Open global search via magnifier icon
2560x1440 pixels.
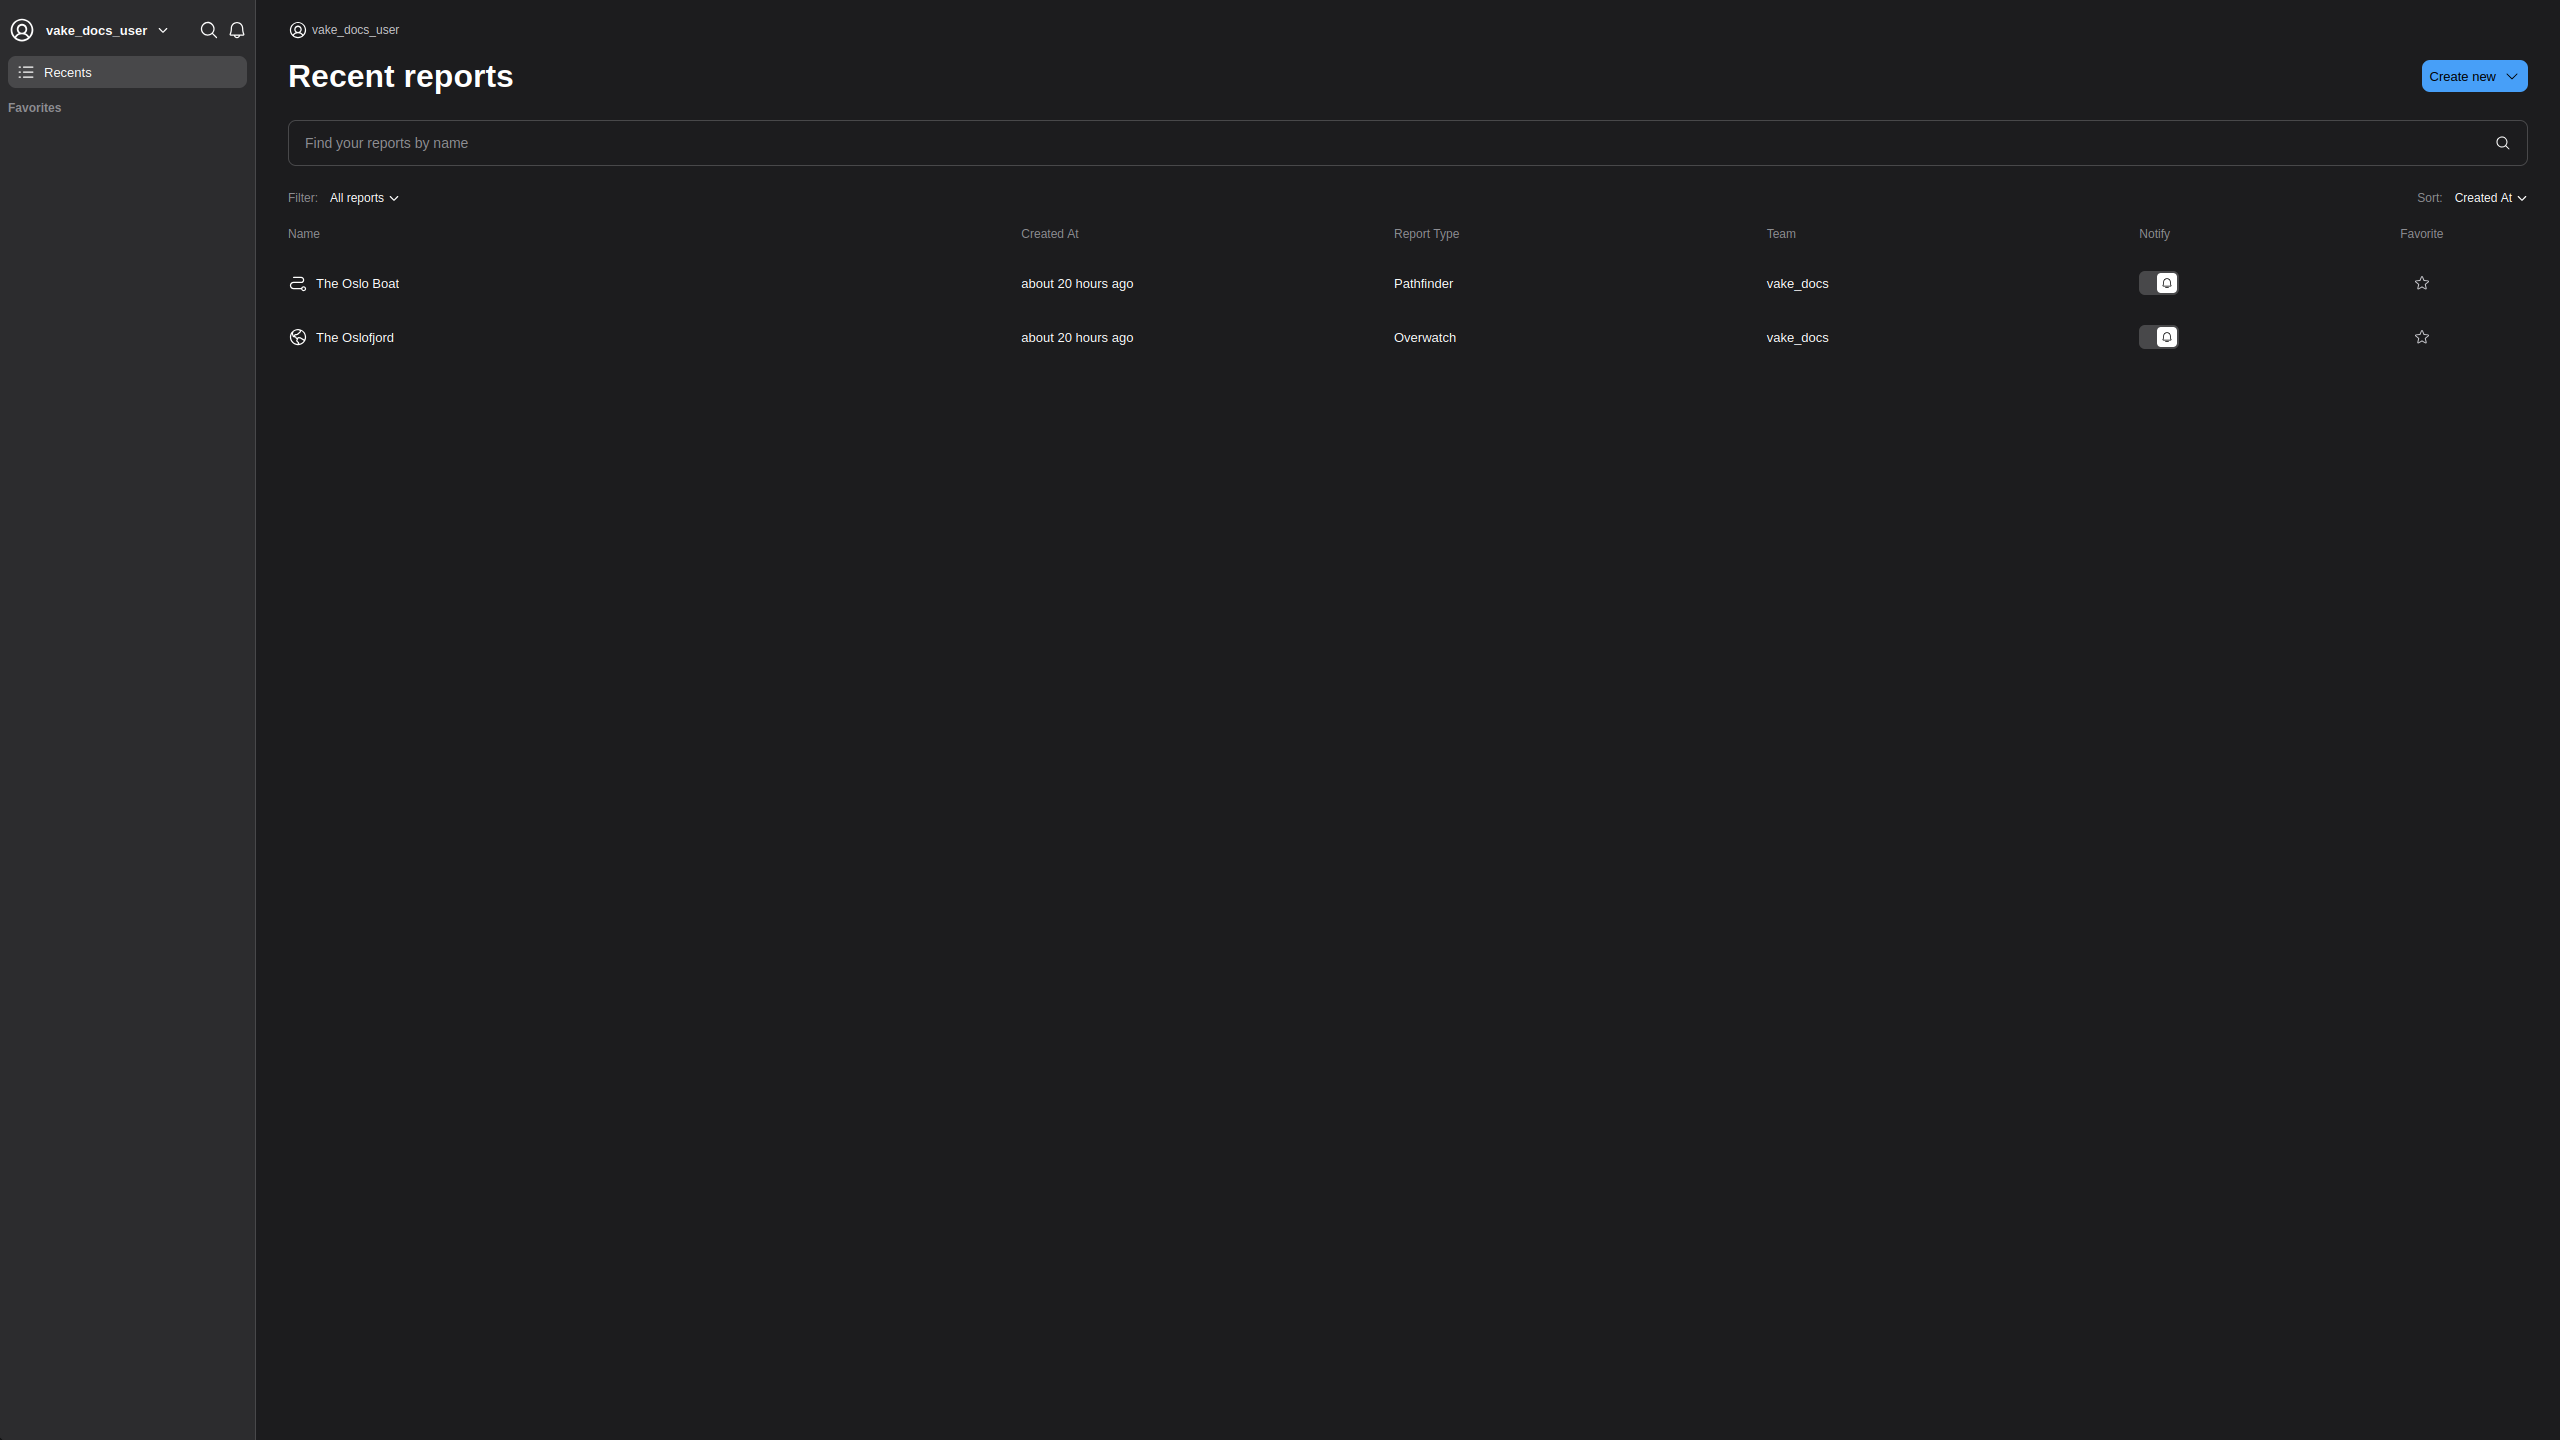coord(207,30)
